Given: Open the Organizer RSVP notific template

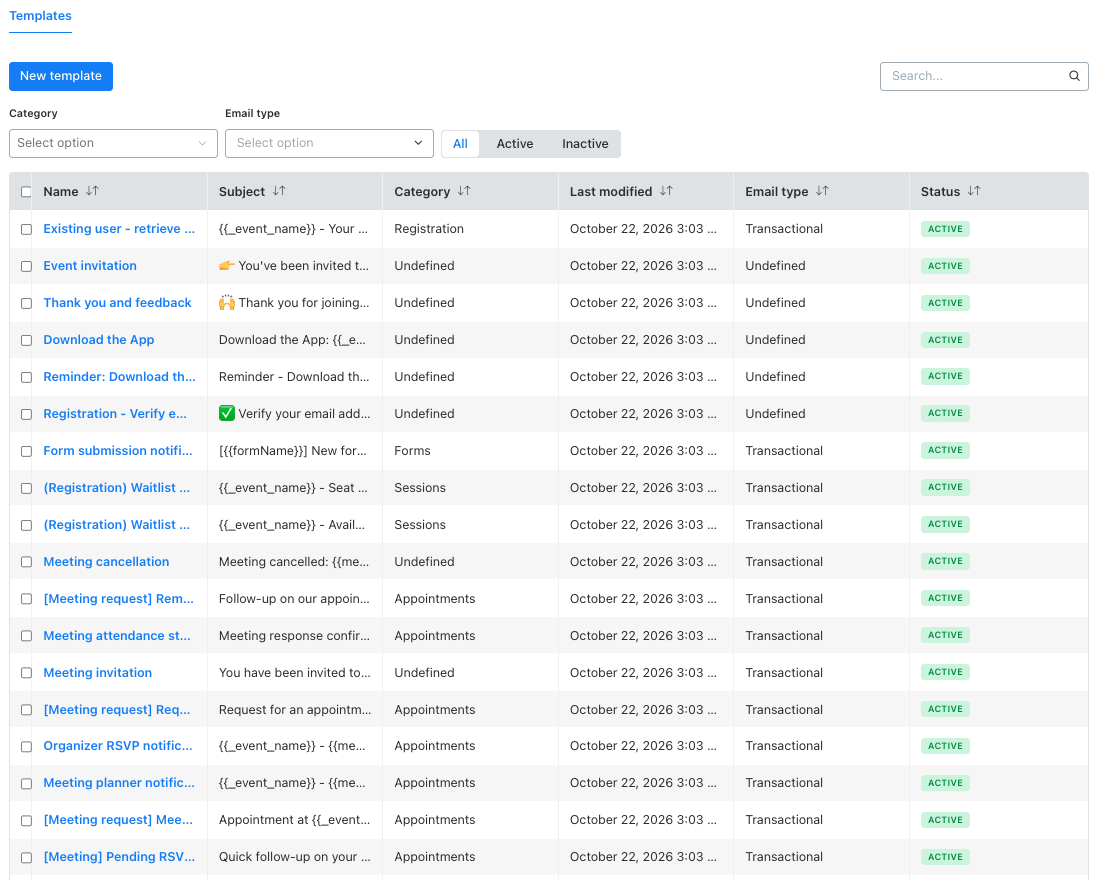Looking at the screenshot, I should [x=118, y=746].
